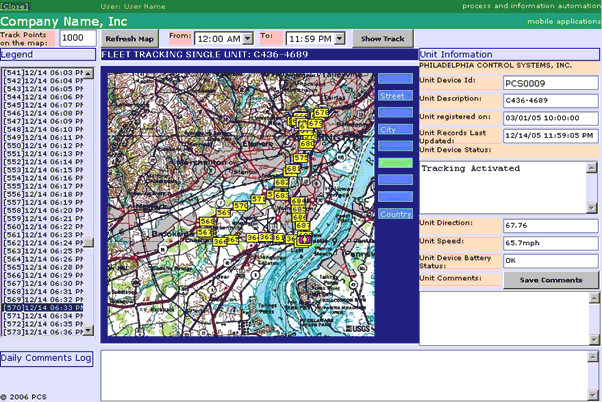Select legend entry [555]12/14 06:17 PM
This screenshot has height=402, width=602.
pyautogui.click(x=43, y=186)
